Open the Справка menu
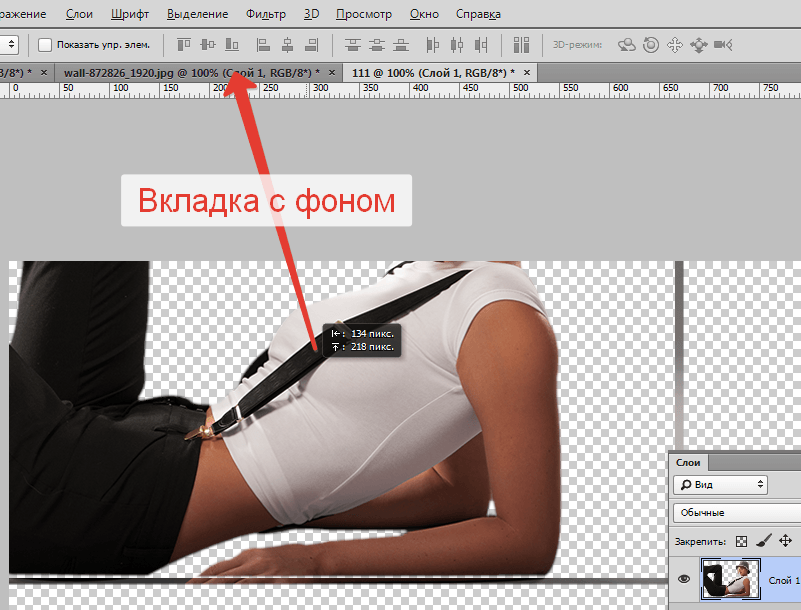This screenshot has height=610, width=801. tap(478, 14)
